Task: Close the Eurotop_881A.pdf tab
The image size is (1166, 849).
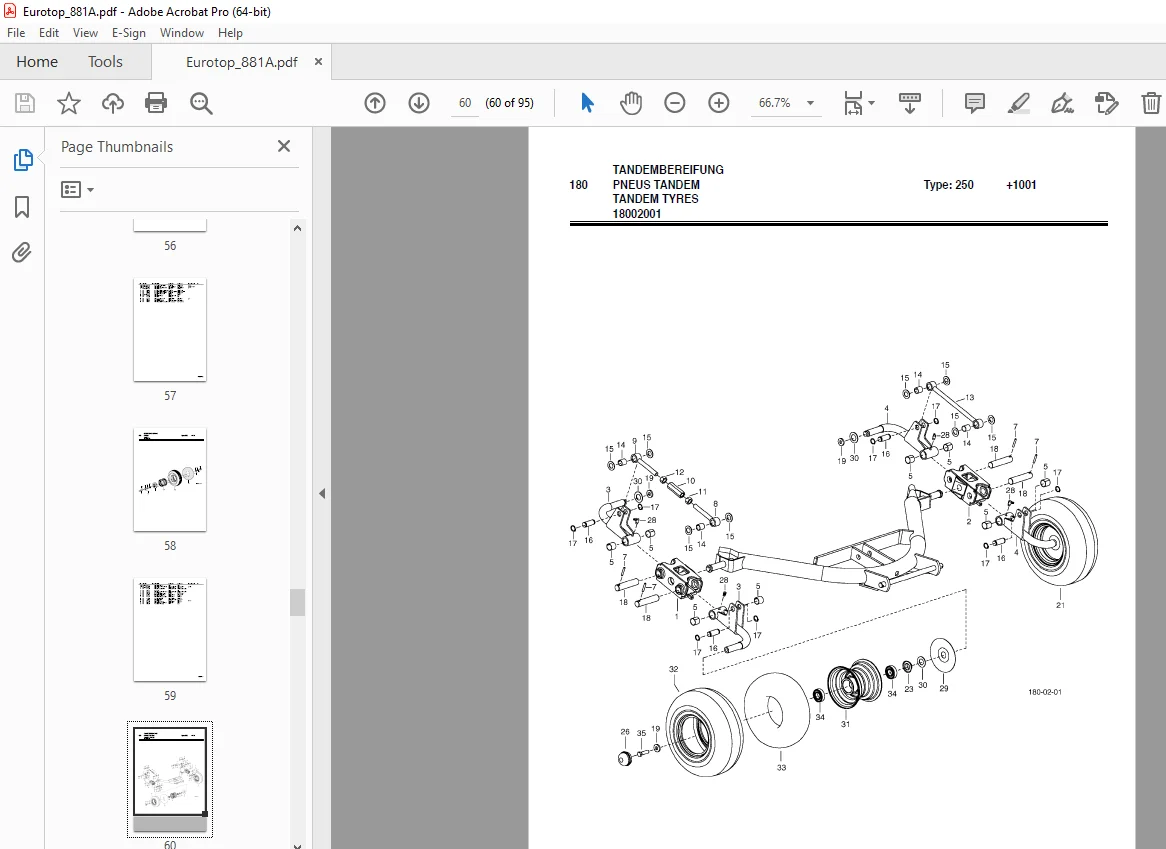Action: pyautogui.click(x=318, y=62)
